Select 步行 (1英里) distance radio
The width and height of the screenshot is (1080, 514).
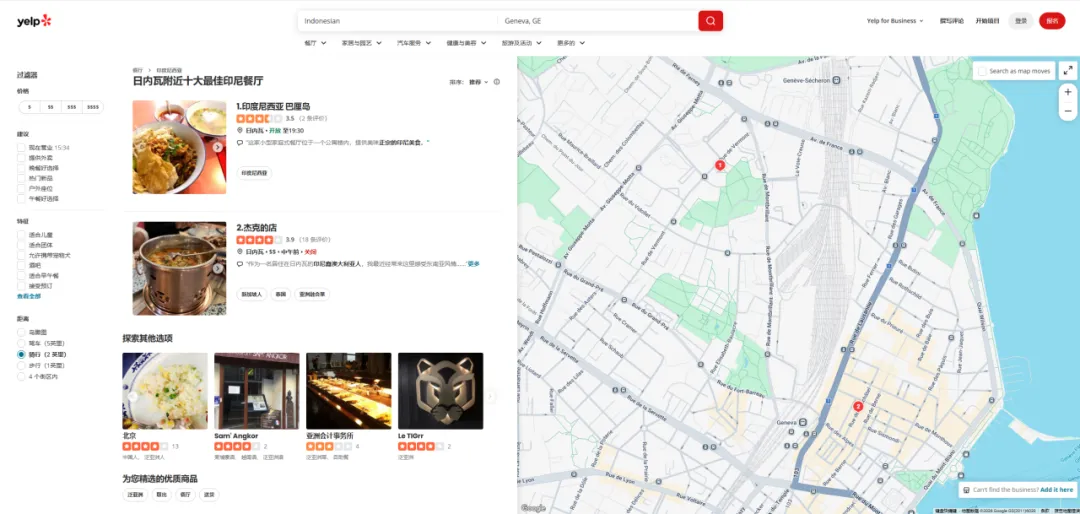[21, 365]
